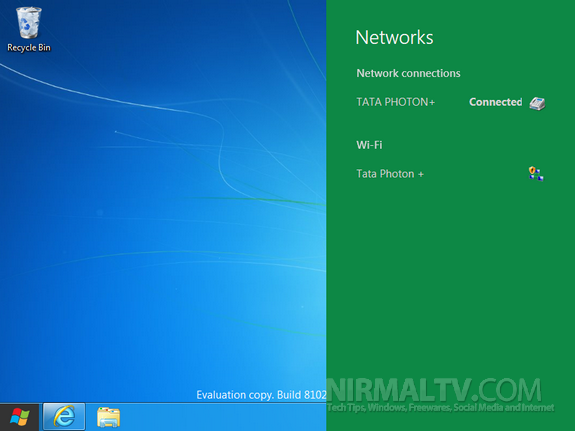The width and height of the screenshot is (575, 431).
Task: Click the Evaluation copy Build 8102 text
Action: tap(261, 395)
